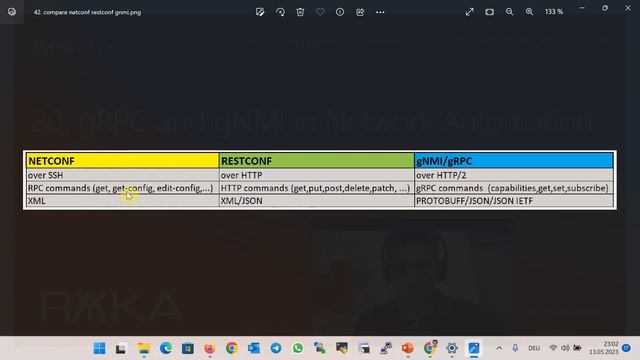Click the battery icon in the system tray
640x360 pixels.
click(577, 348)
